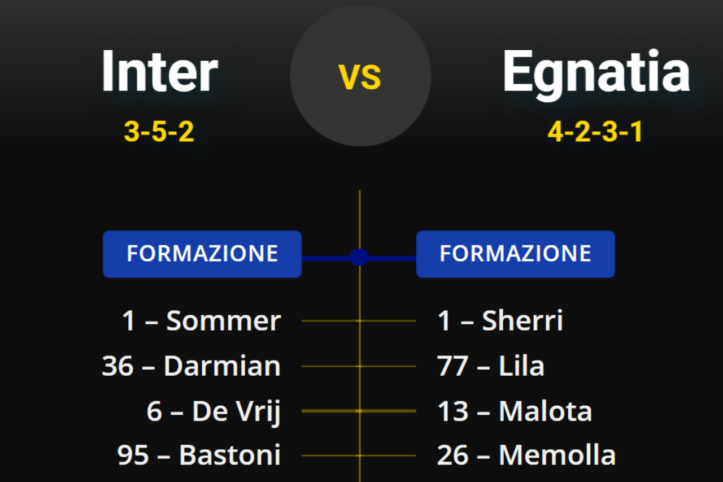Choose player 26 – Memolla

point(526,456)
